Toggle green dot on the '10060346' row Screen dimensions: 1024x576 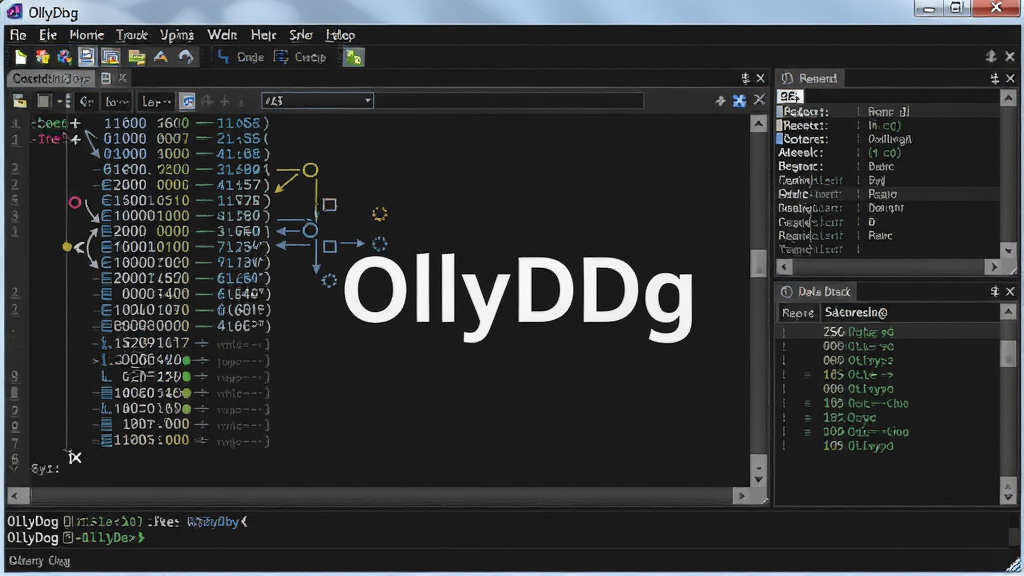coord(187,393)
